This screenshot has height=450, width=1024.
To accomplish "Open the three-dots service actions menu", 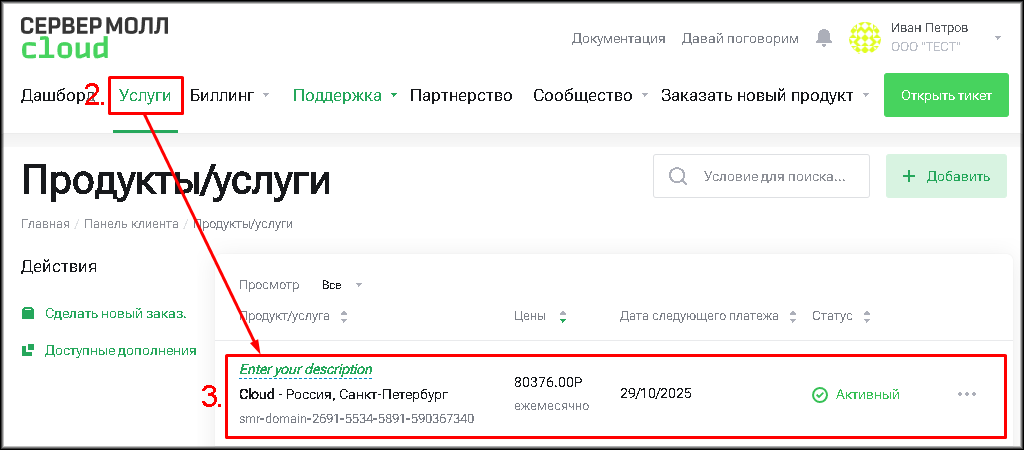I will pyautogui.click(x=966, y=394).
